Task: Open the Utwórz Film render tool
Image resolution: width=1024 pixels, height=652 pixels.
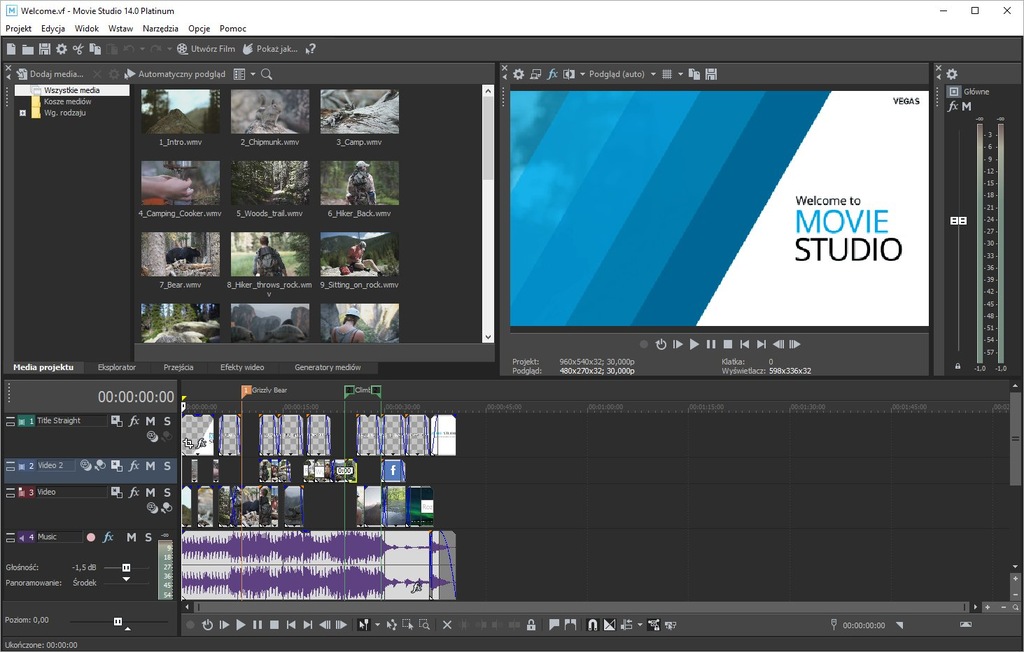Action: [205, 48]
